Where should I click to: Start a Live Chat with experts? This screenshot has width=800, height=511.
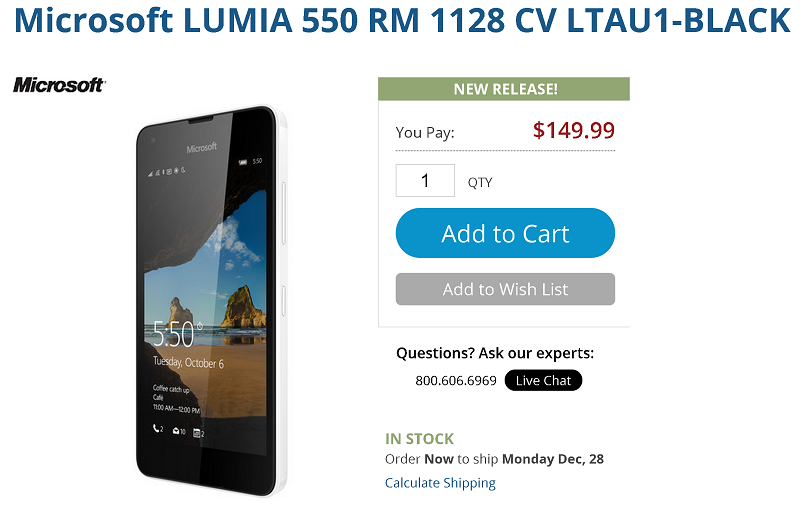tap(543, 380)
